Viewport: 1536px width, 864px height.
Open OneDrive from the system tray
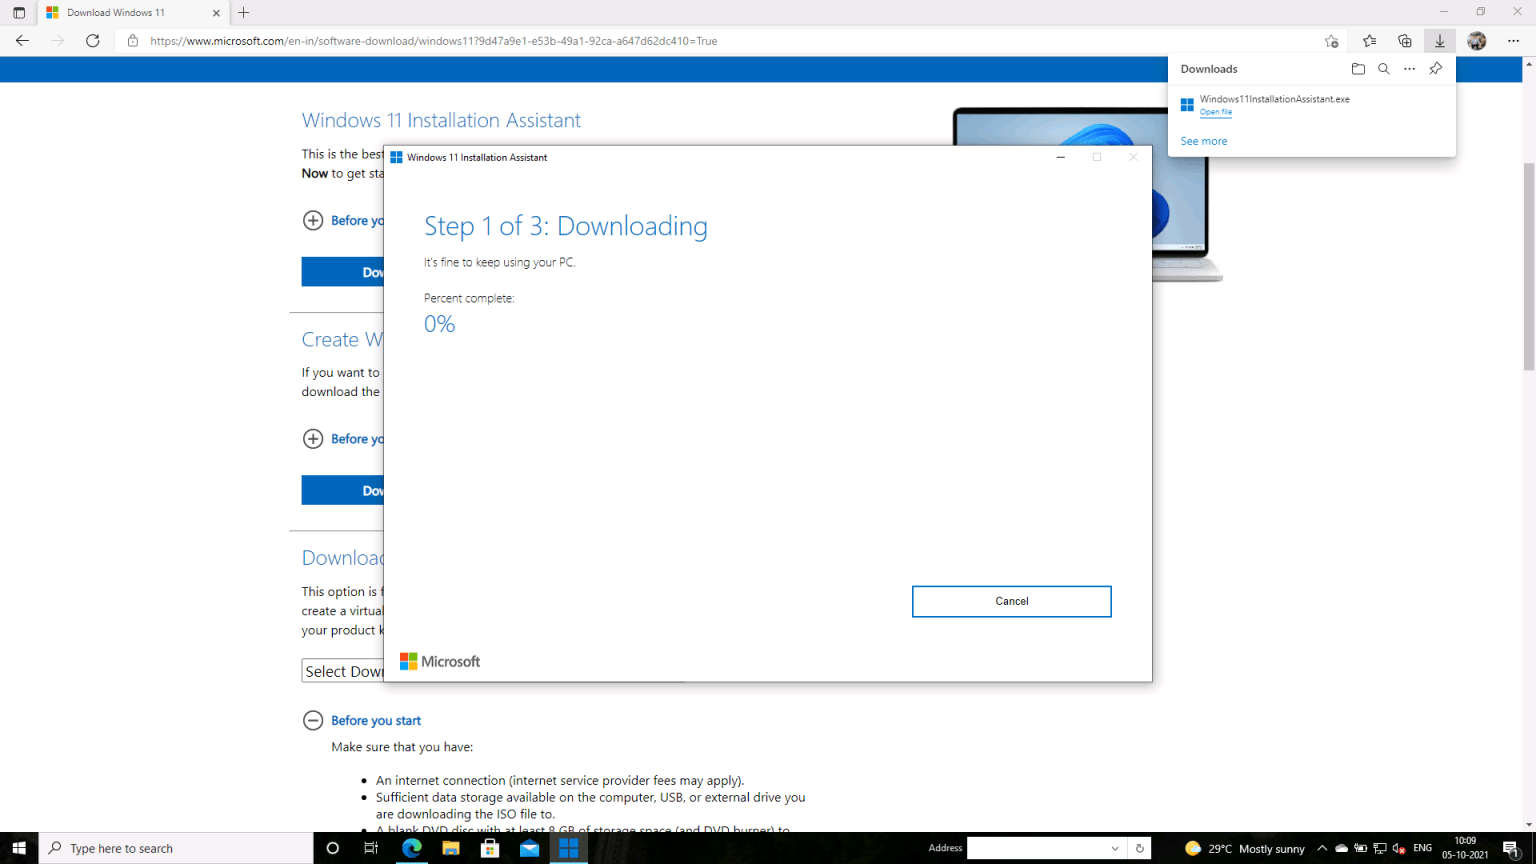tap(1341, 848)
